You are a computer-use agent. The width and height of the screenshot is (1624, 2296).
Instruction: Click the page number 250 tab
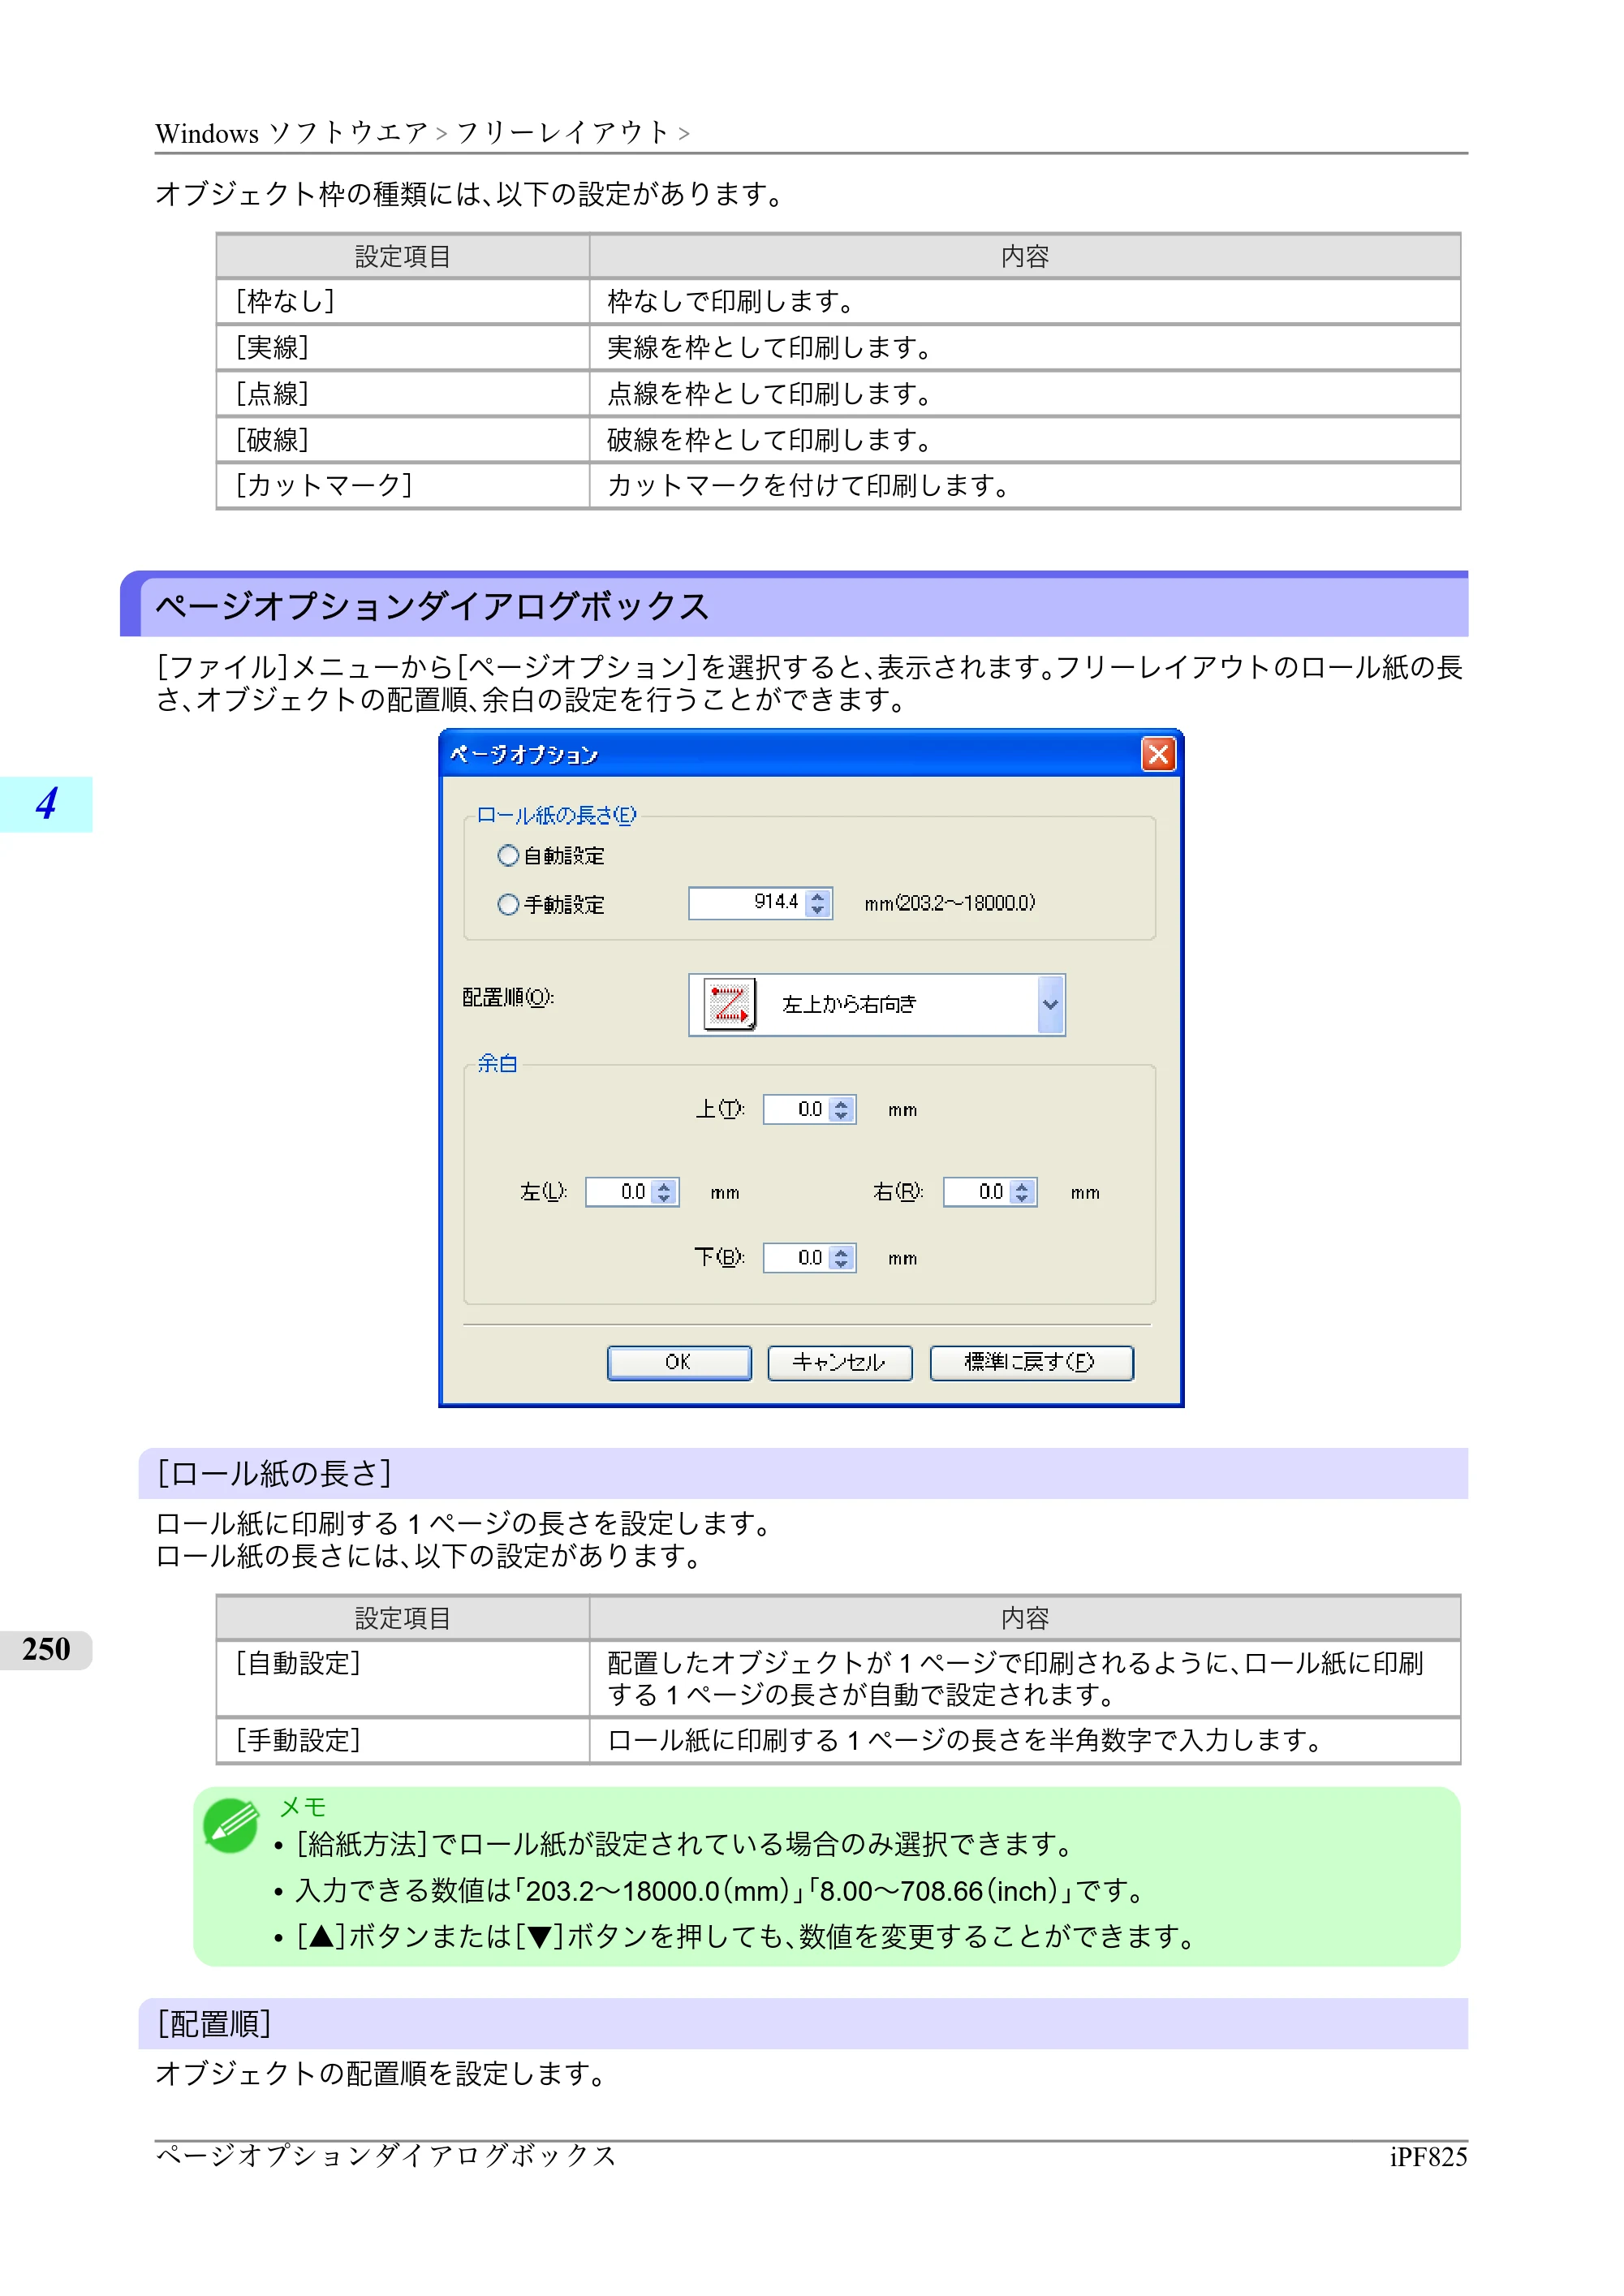click(46, 1650)
